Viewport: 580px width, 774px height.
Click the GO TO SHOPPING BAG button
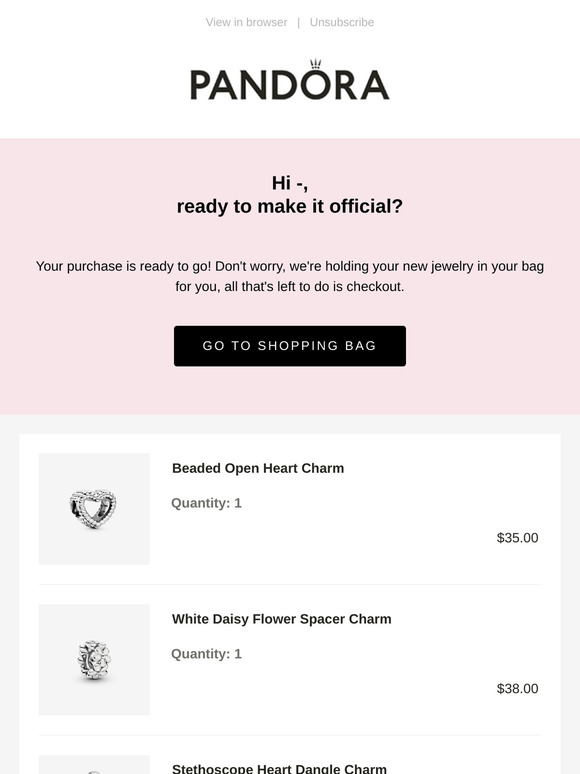tap(290, 346)
